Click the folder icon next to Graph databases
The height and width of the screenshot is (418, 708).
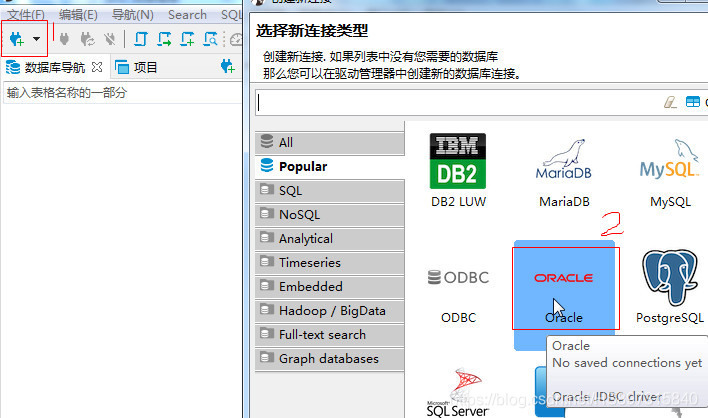[x=267, y=357]
